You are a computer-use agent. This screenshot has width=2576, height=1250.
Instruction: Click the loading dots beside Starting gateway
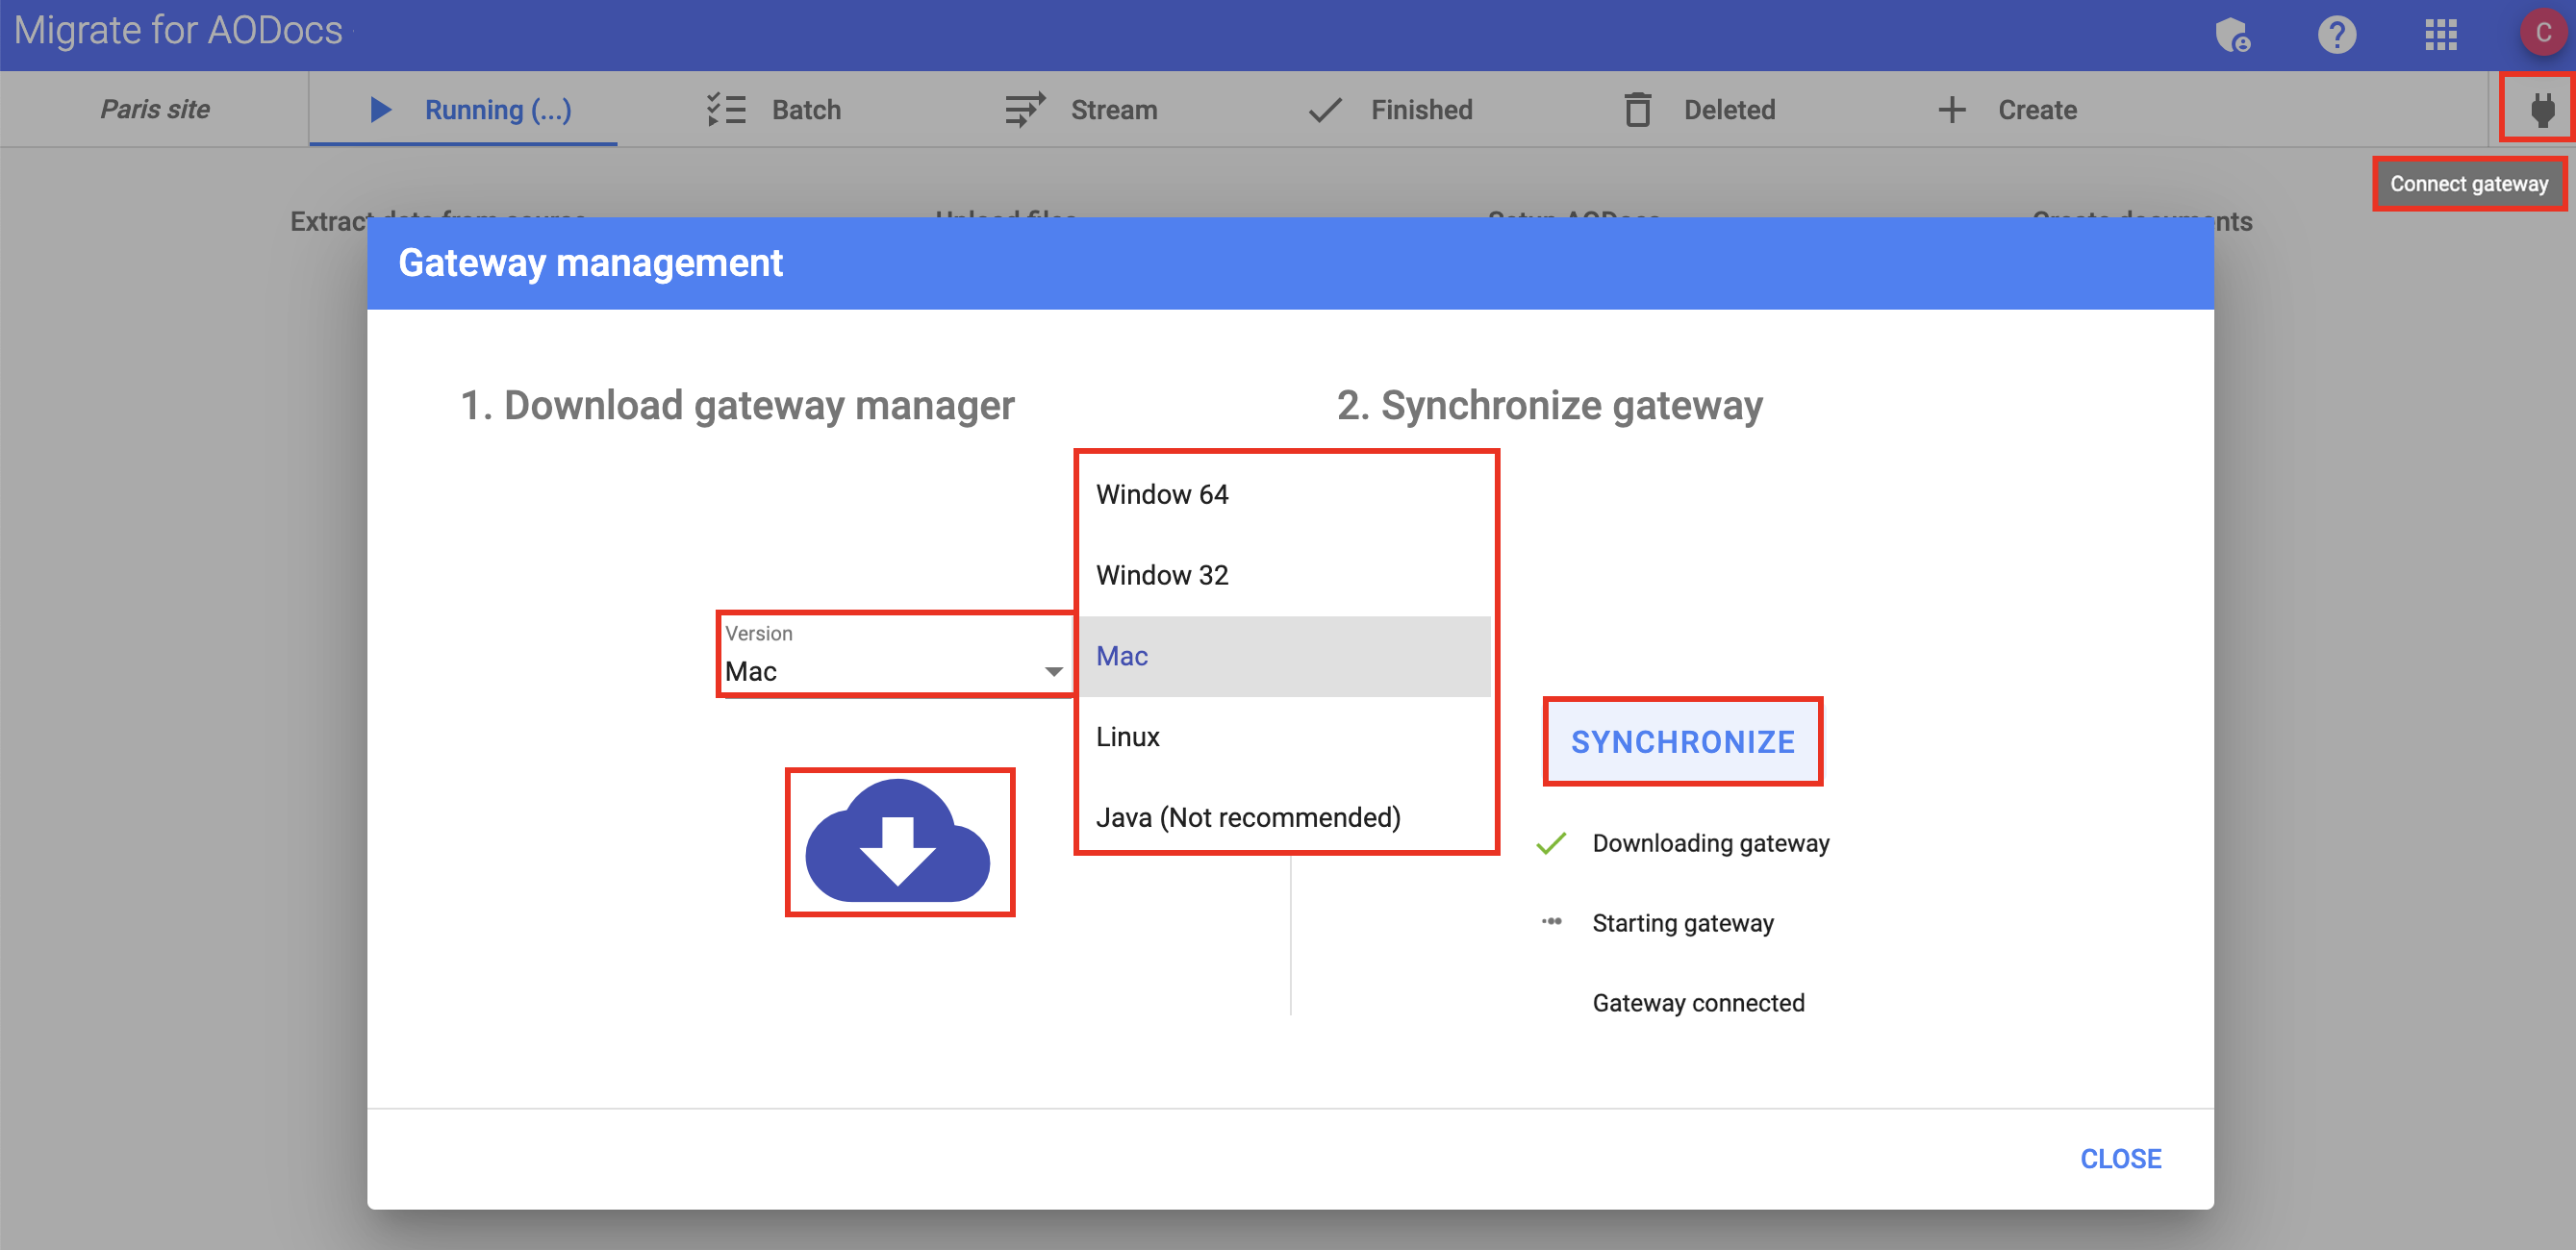[x=1551, y=922]
